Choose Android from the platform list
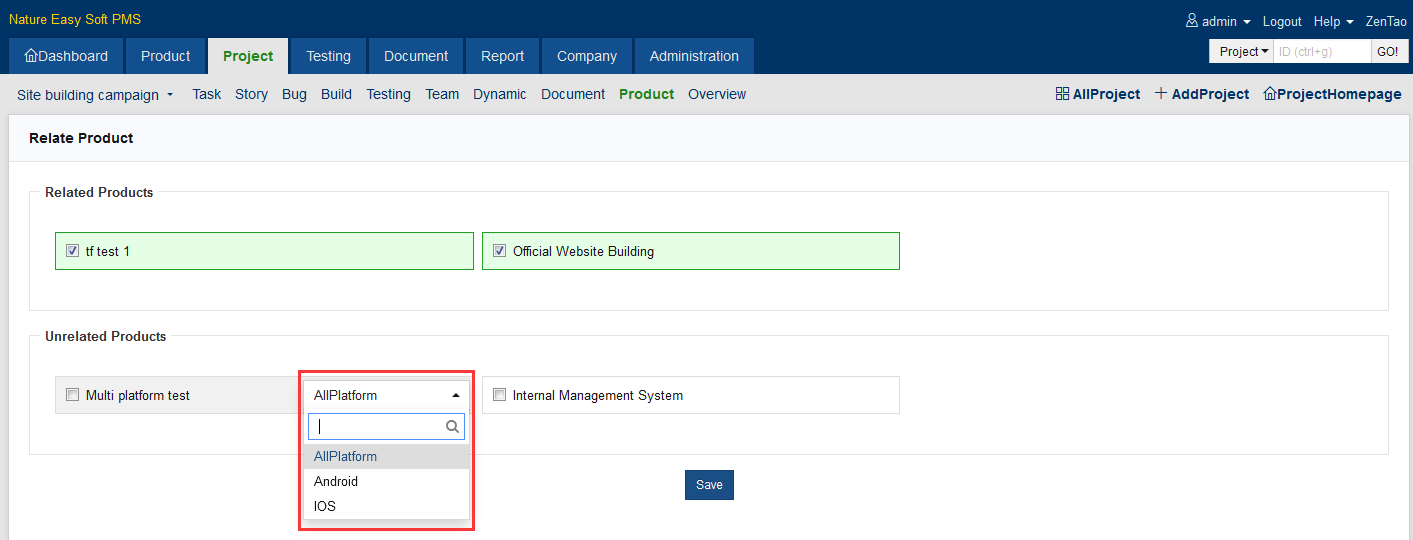This screenshot has width=1413, height=540. (x=336, y=481)
